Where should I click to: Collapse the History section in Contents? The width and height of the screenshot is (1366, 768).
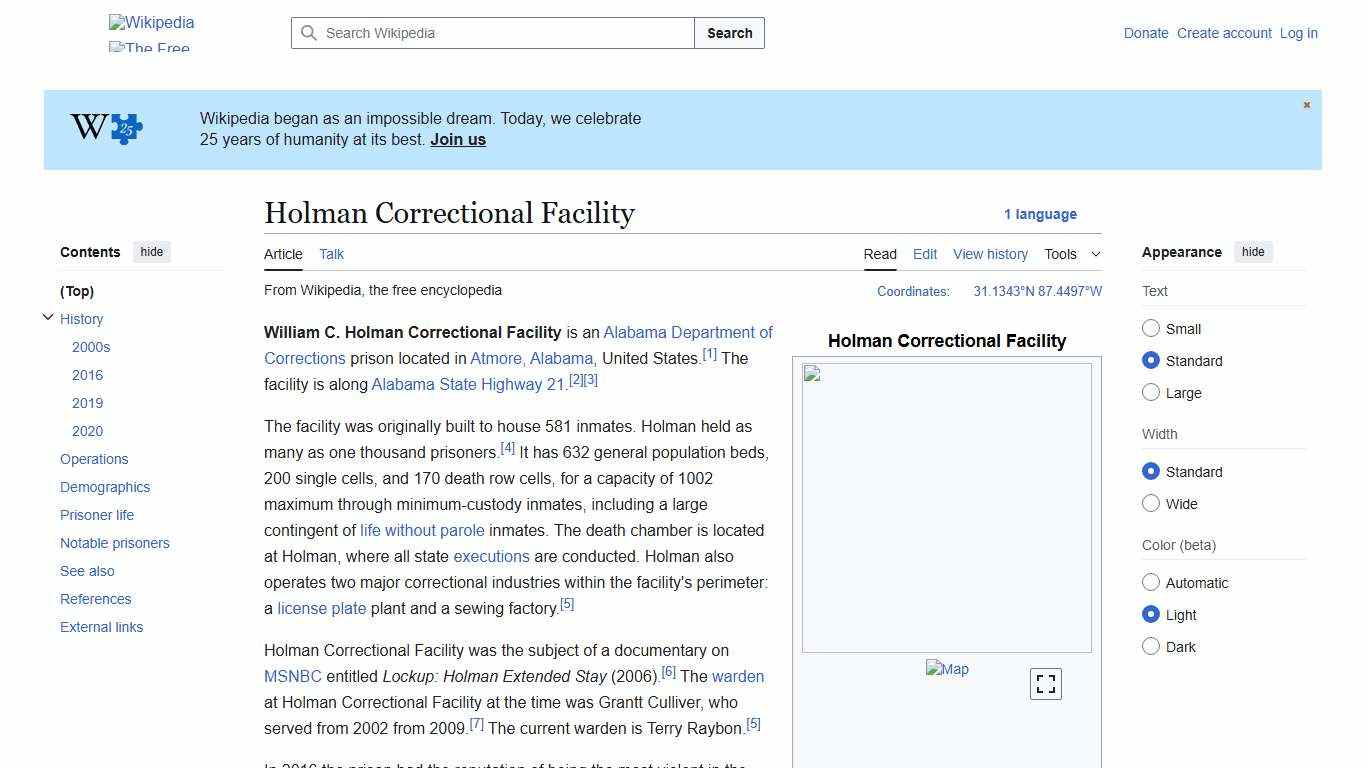tap(48, 317)
